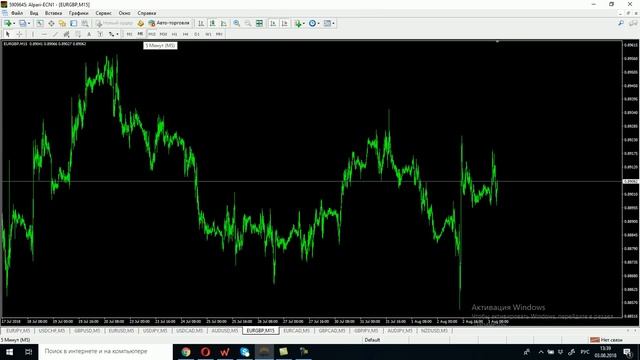The height and width of the screenshot is (360, 640).
Task: Switch chart to bar chart type
Action: pyautogui.click(x=201, y=23)
